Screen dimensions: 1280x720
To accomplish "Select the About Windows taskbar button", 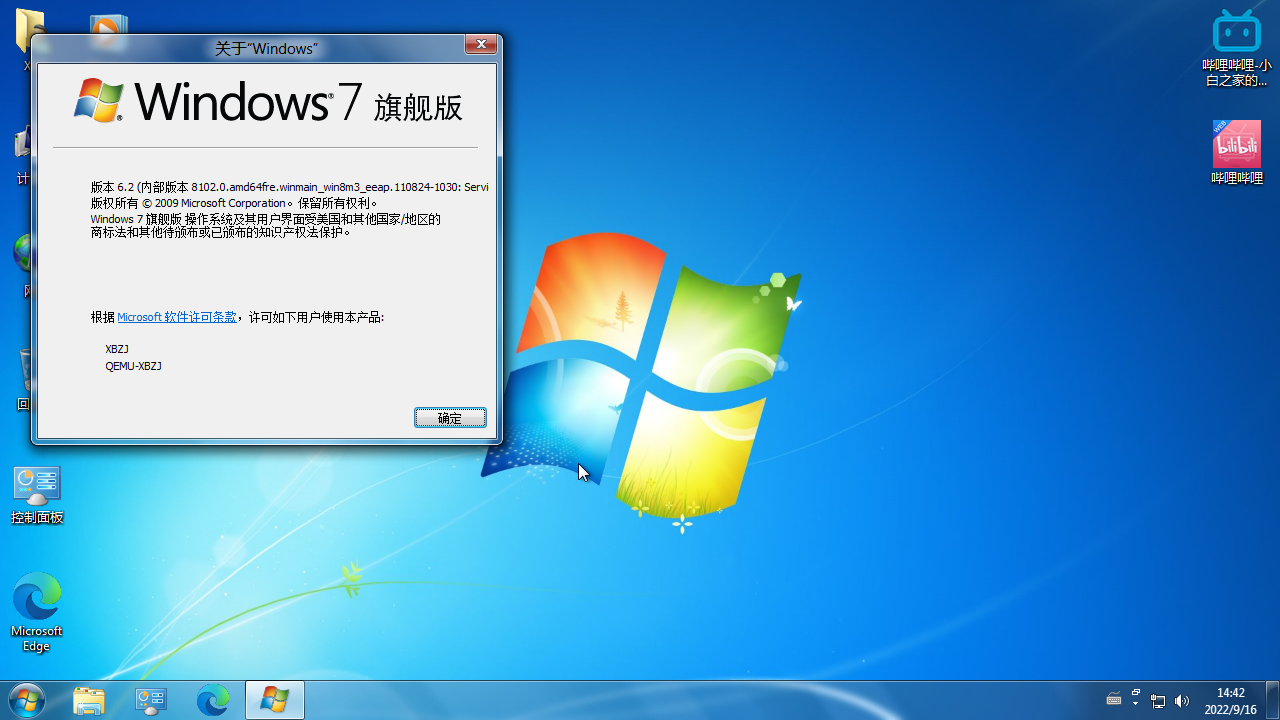I will tap(275, 700).
